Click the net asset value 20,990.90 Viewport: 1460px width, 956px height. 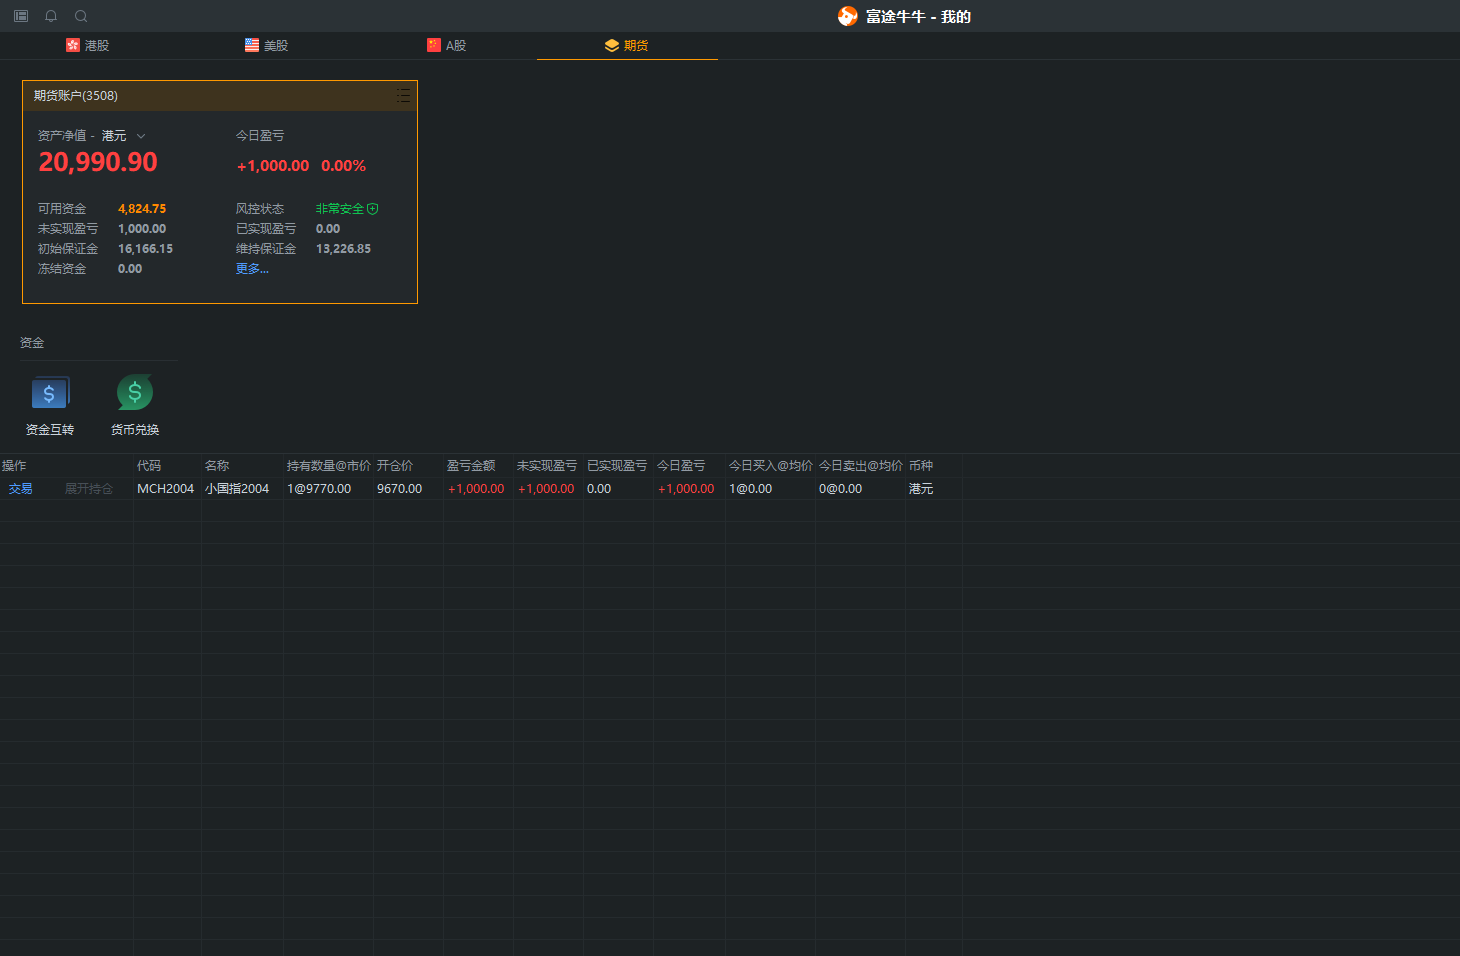(98, 162)
